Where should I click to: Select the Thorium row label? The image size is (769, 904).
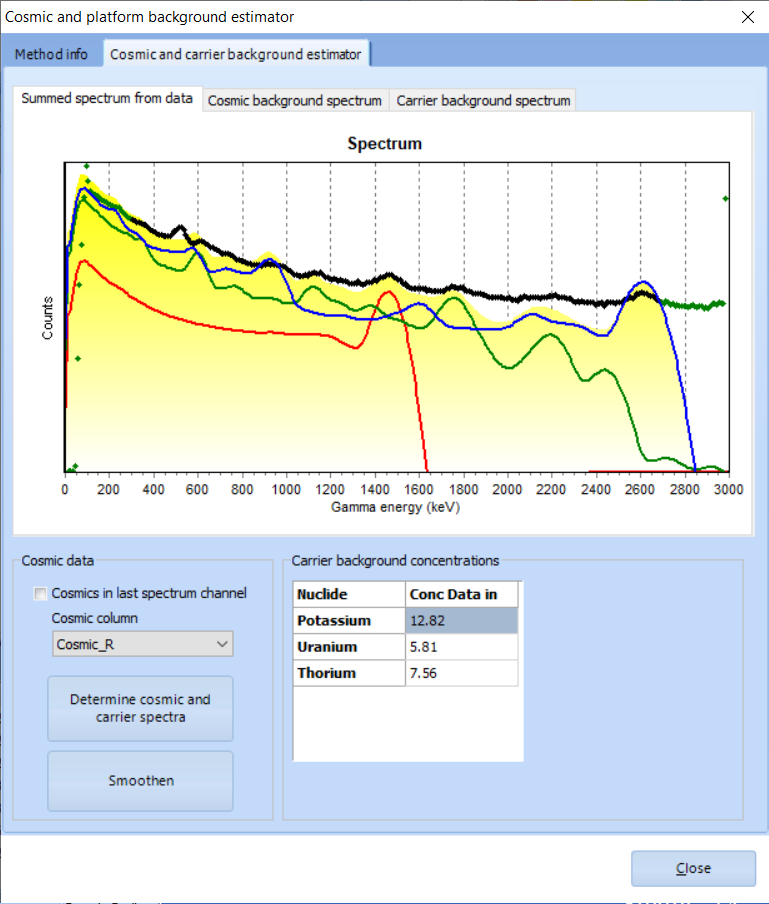pos(349,673)
